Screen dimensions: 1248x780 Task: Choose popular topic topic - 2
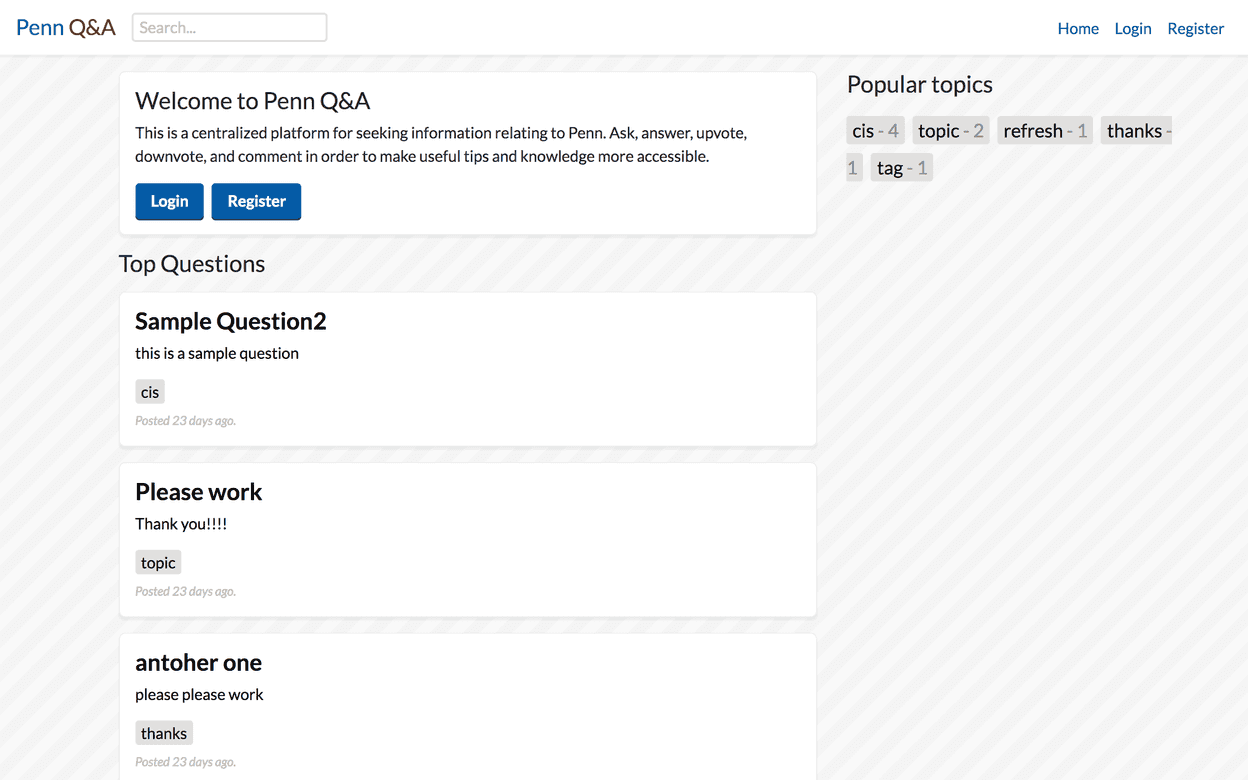pos(950,131)
